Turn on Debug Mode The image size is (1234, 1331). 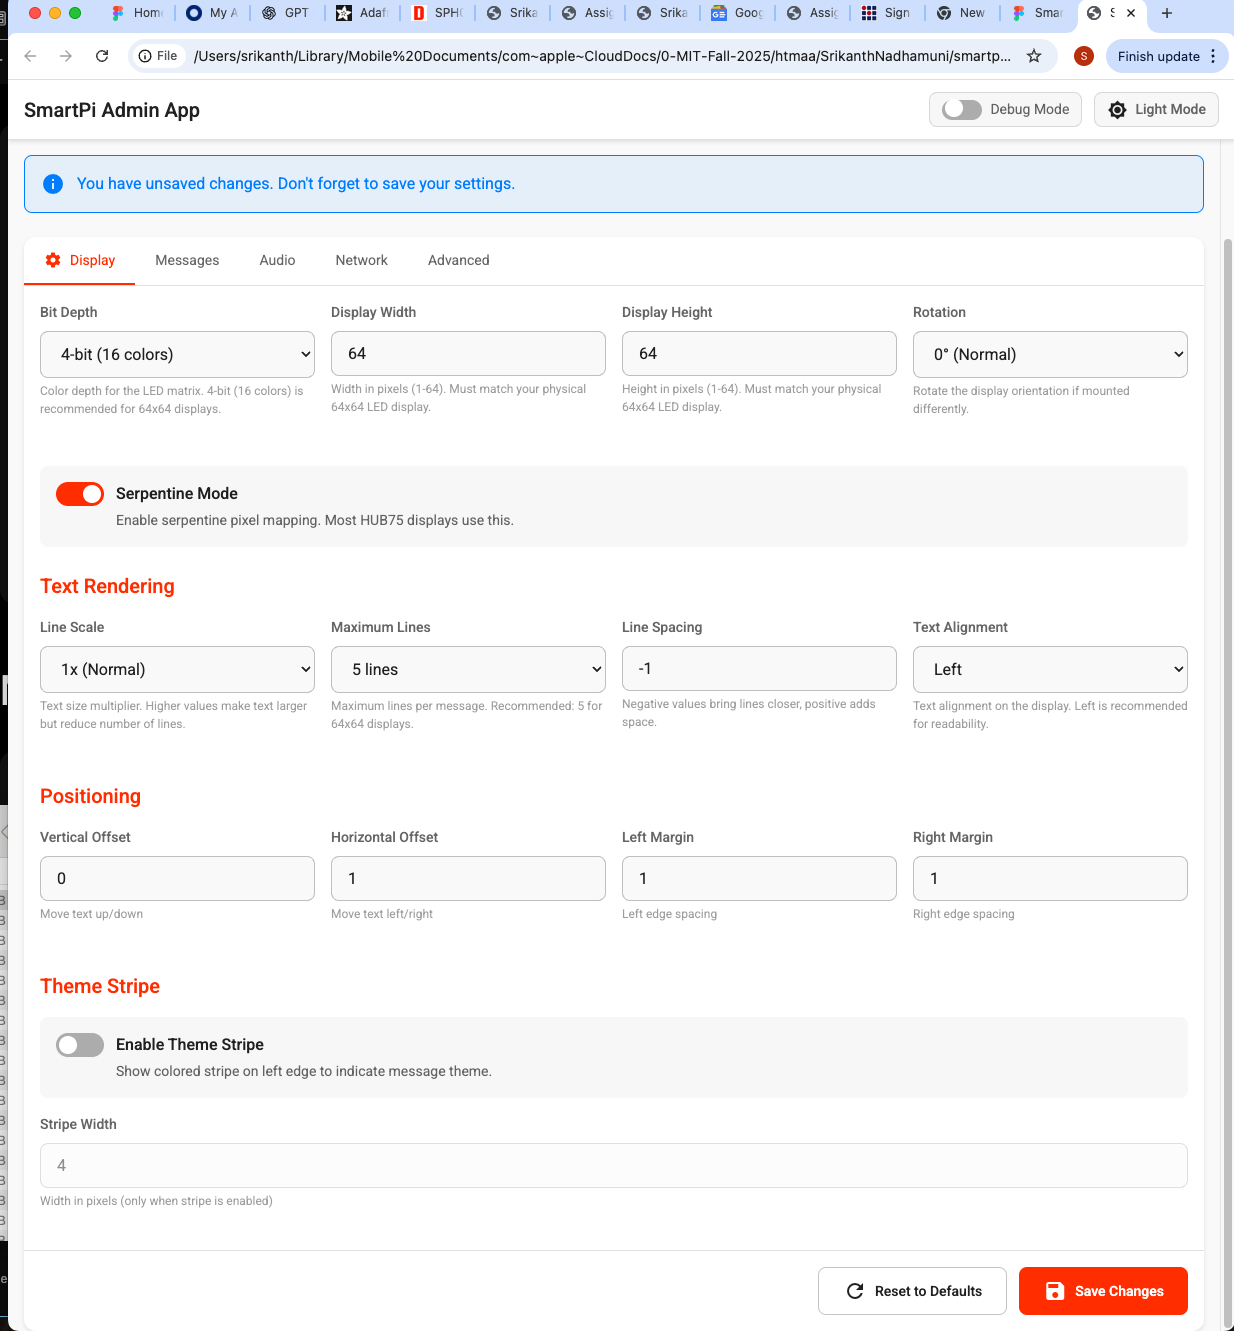click(960, 109)
